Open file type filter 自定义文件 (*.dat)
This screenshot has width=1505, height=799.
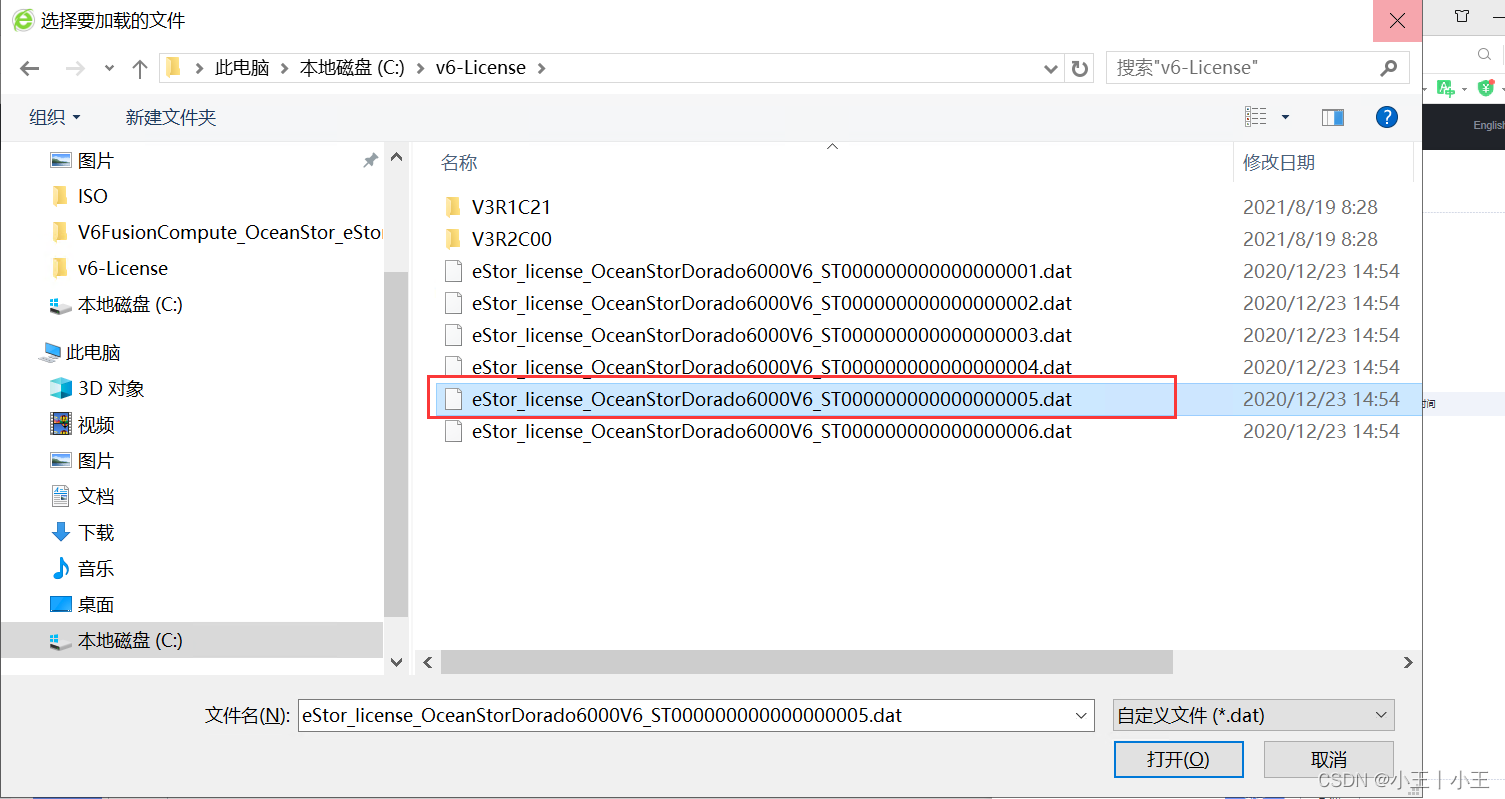(x=1253, y=715)
